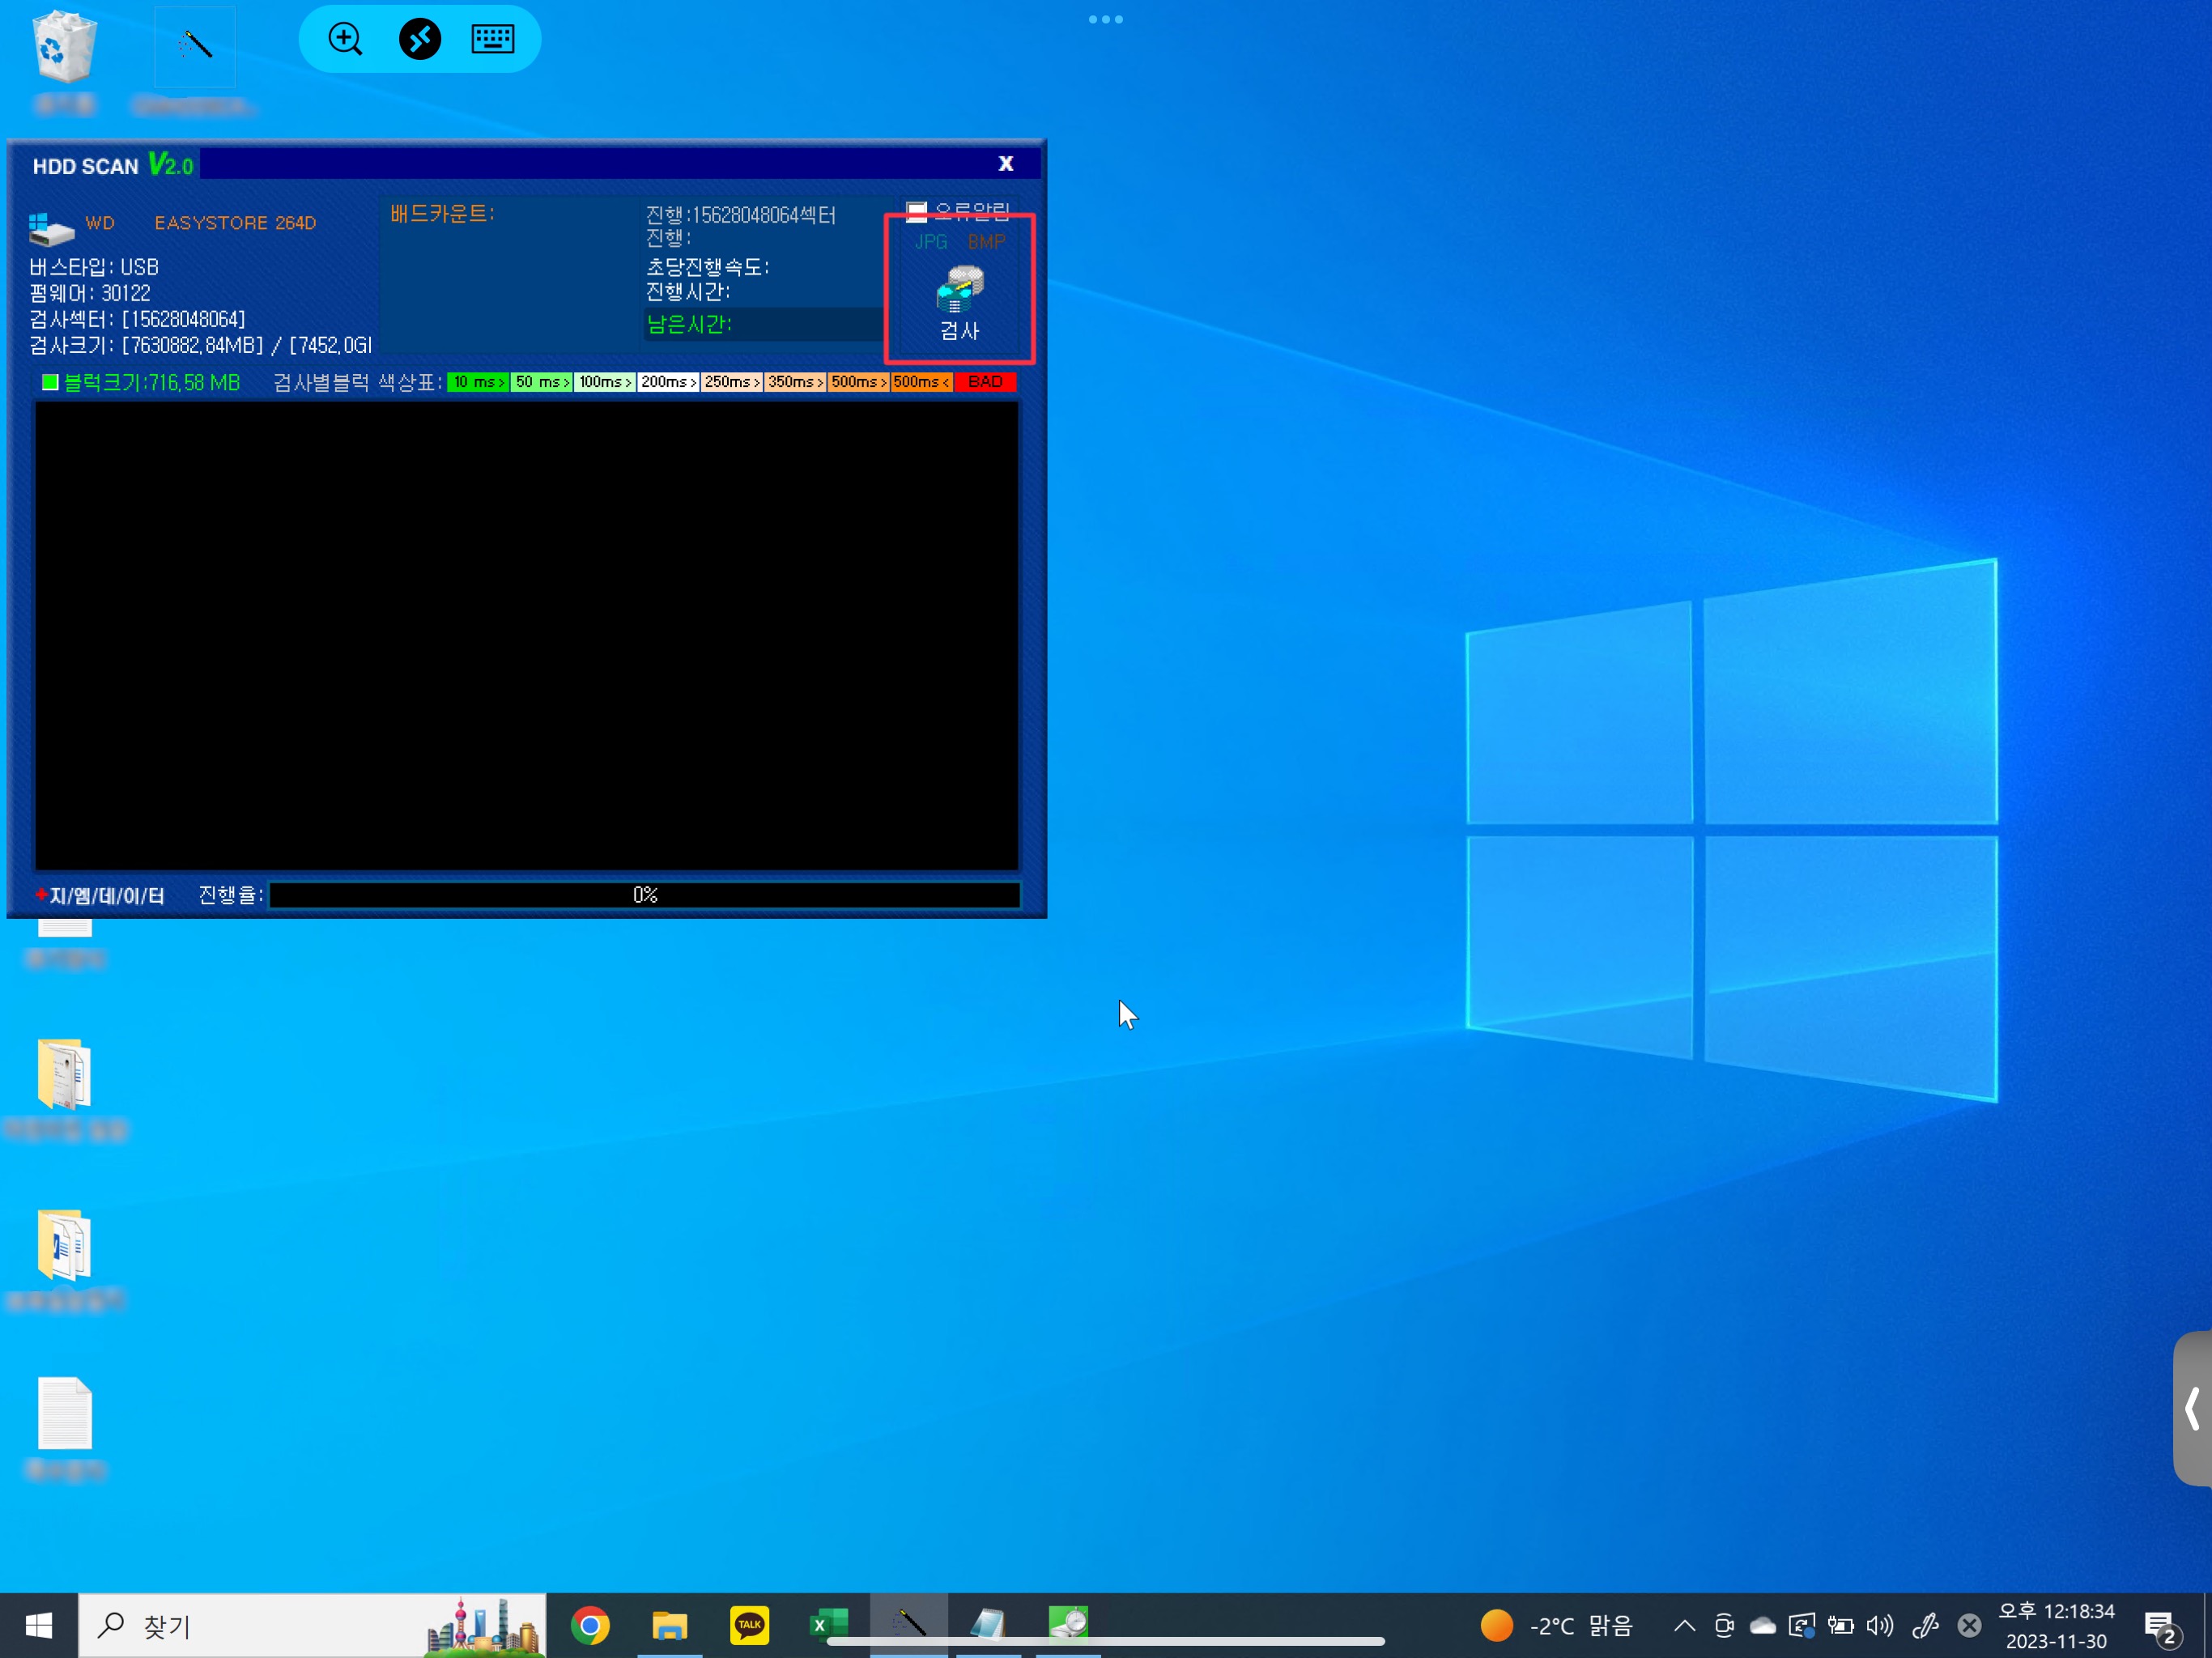Click the zoom magnifier icon in remote toolbar

346,39
